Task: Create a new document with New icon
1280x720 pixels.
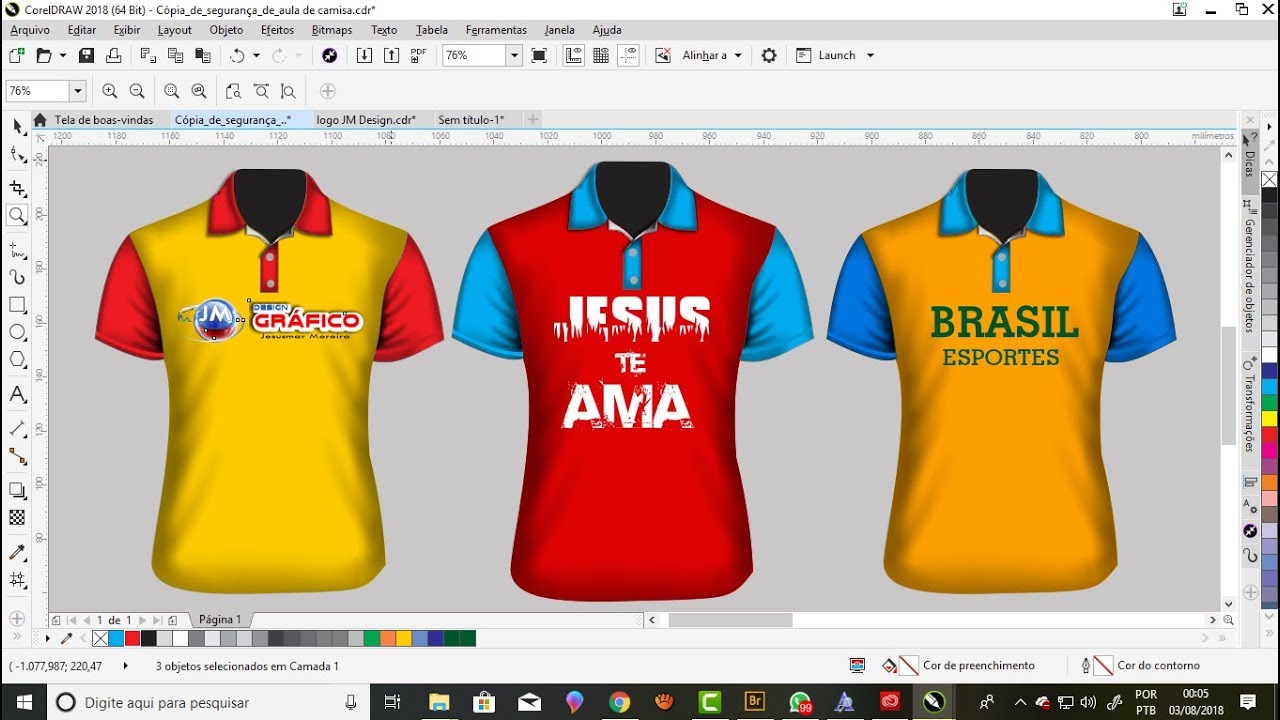Action: (16, 56)
